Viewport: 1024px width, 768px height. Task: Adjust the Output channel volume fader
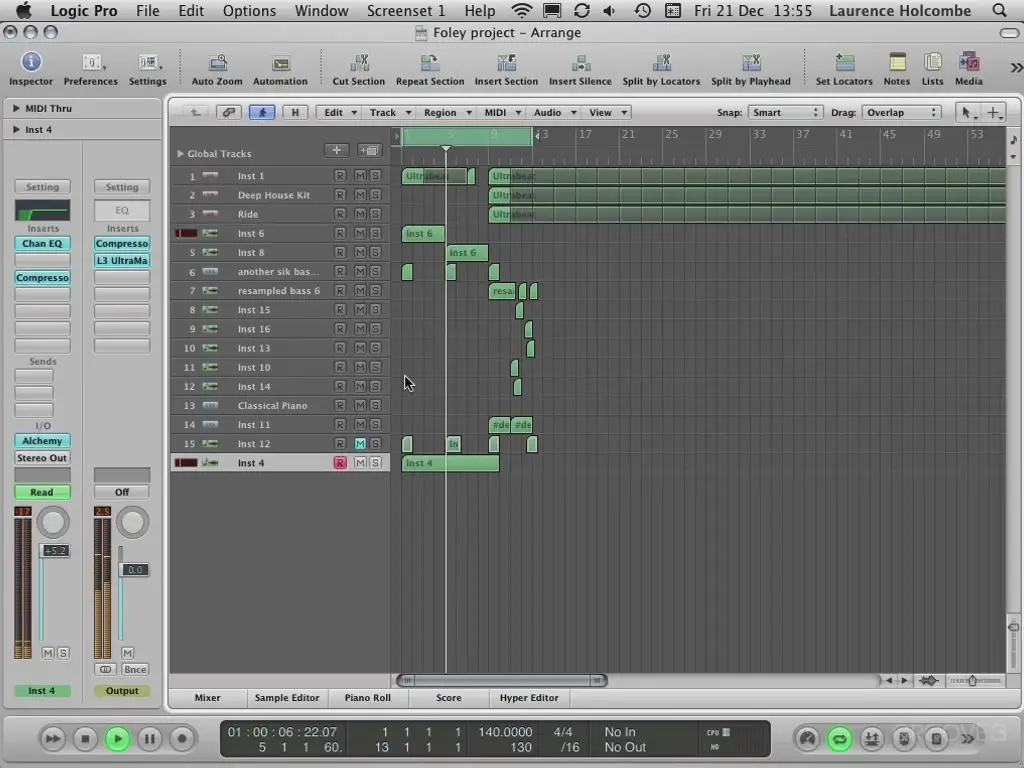coord(135,569)
